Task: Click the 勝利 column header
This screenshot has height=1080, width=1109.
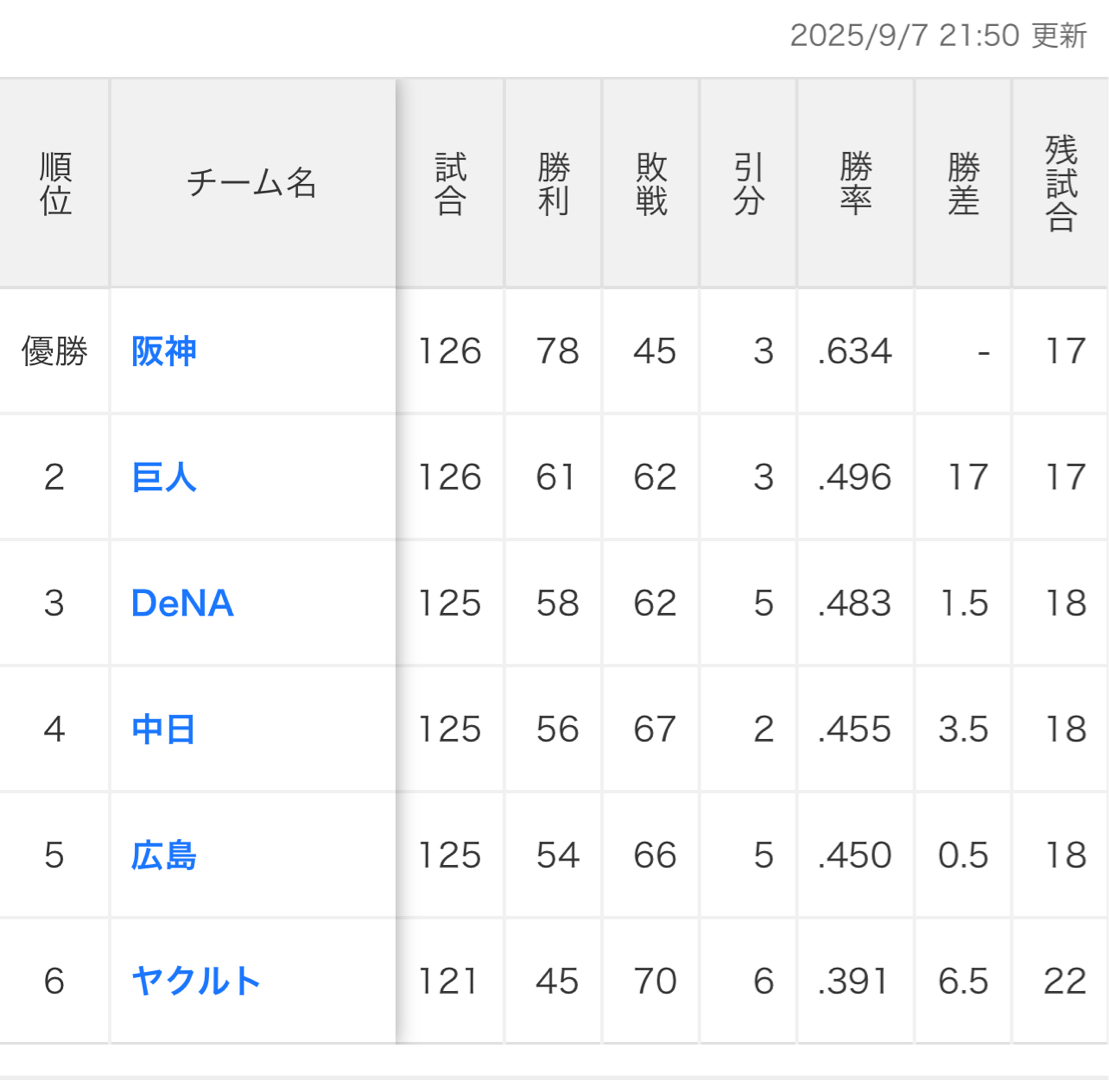Action: (553, 184)
